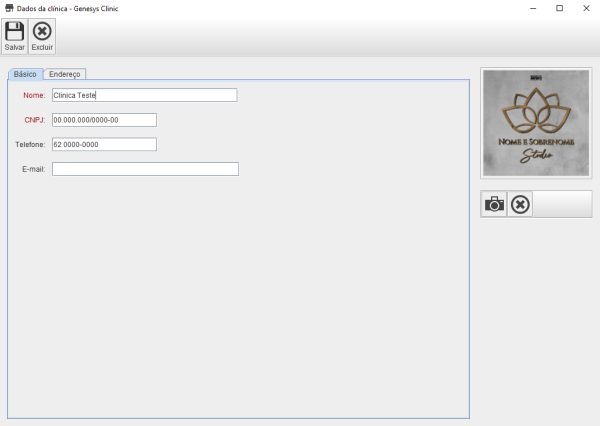Image resolution: width=600 pixels, height=426 pixels.
Task: Click the clinic logo preview image
Action: [x=535, y=123]
